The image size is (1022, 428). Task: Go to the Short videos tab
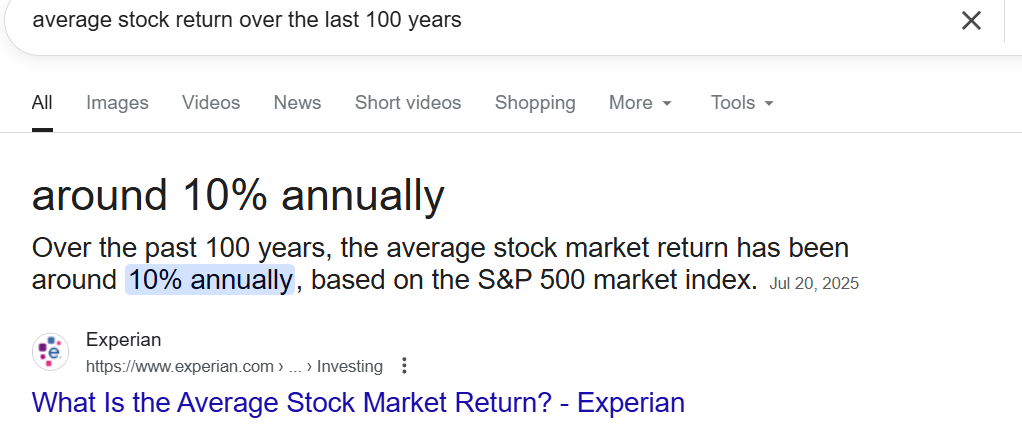pos(408,102)
